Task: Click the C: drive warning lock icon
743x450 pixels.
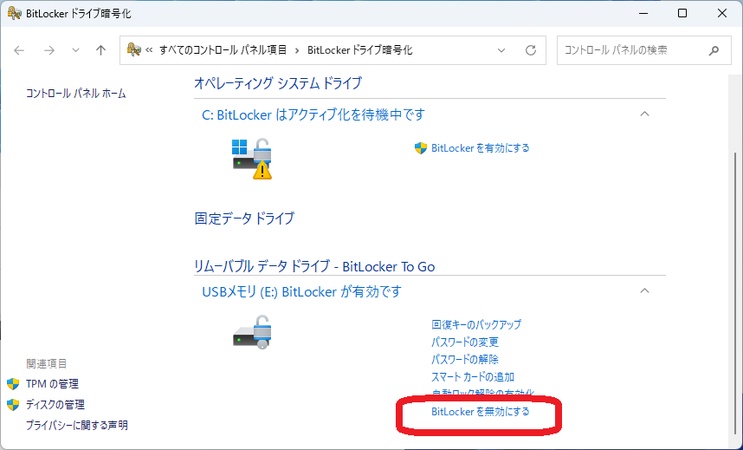Action: [252, 159]
